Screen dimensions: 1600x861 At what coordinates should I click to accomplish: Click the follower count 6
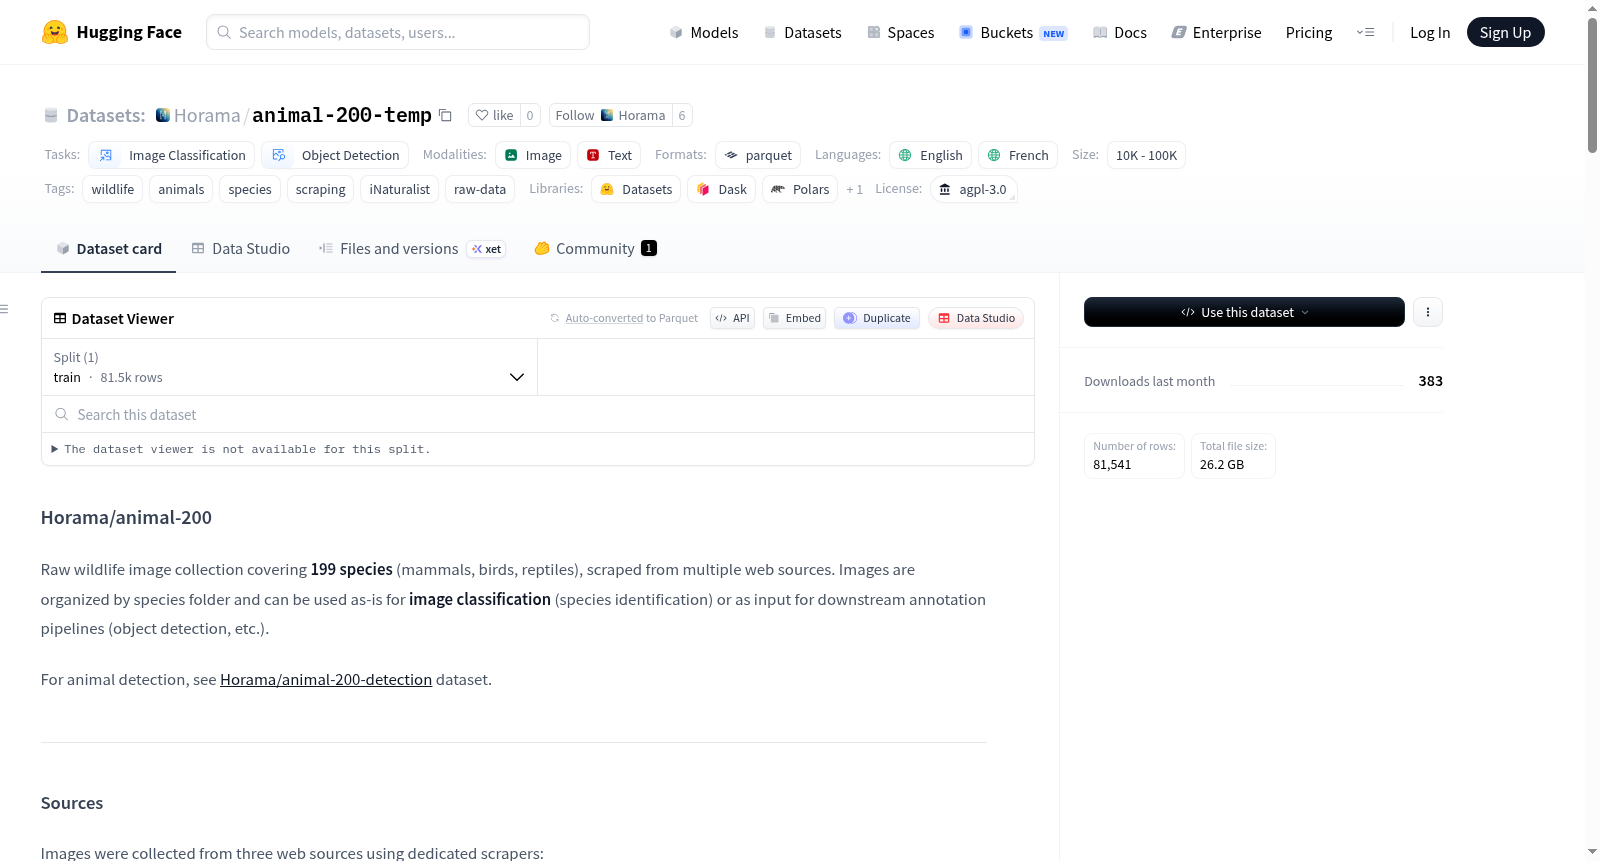[x=682, y=115]
